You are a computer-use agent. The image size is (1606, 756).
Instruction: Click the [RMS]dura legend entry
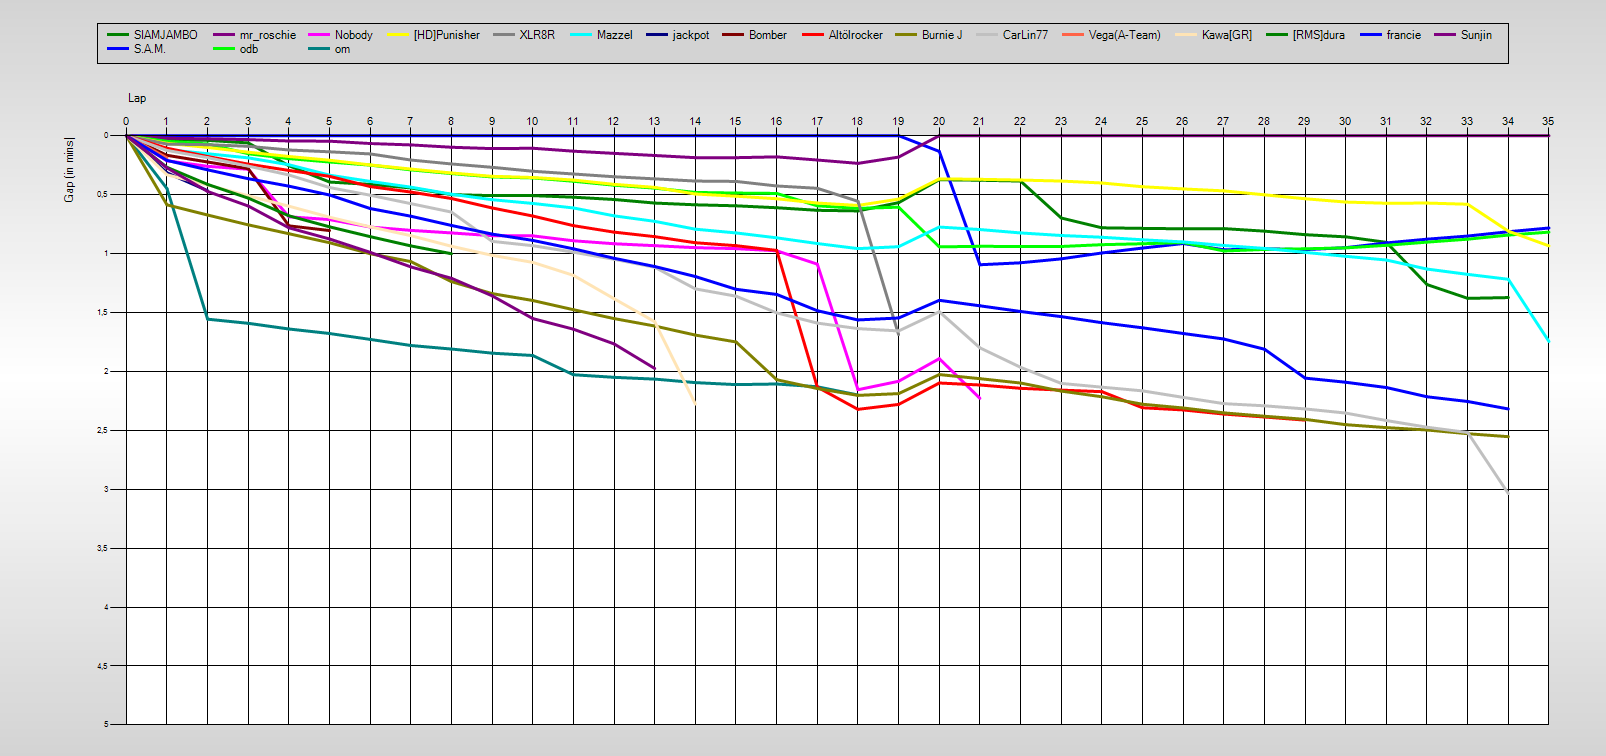coord(1318,35)
